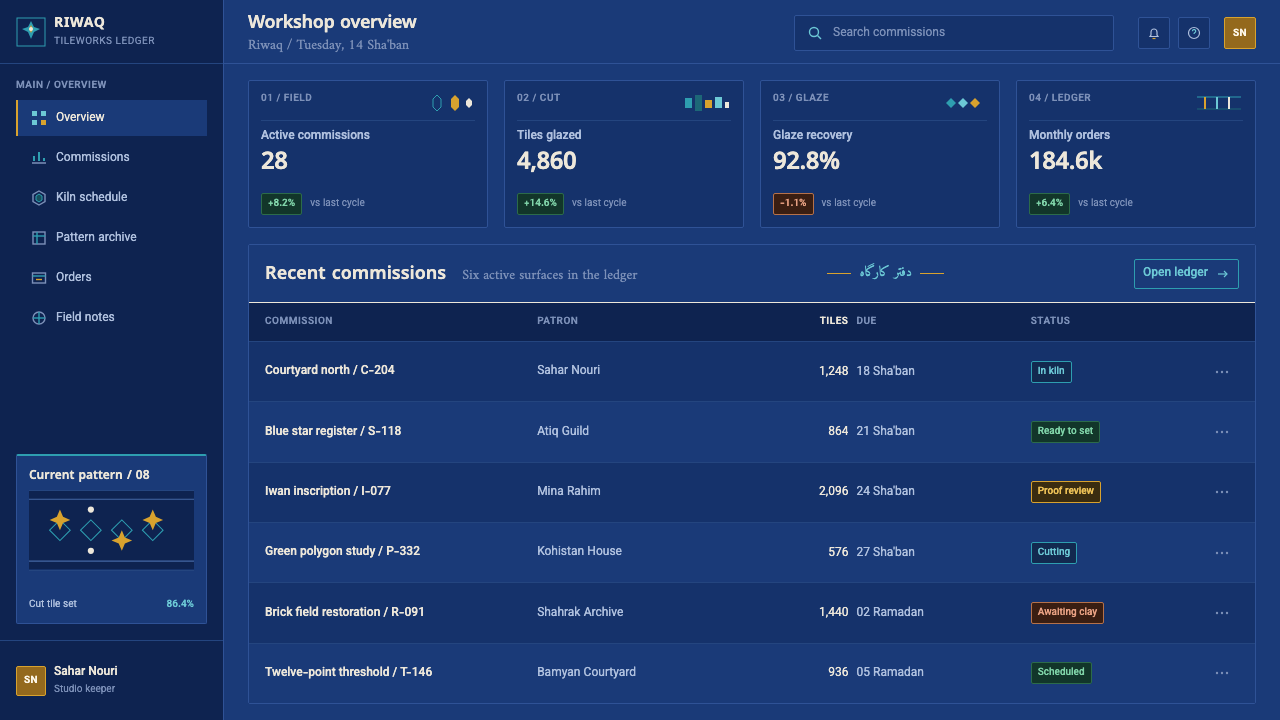The image size is (1280, 720).
Task: Open row menu for Brick field restoration / R-091
Action: 1222,613
